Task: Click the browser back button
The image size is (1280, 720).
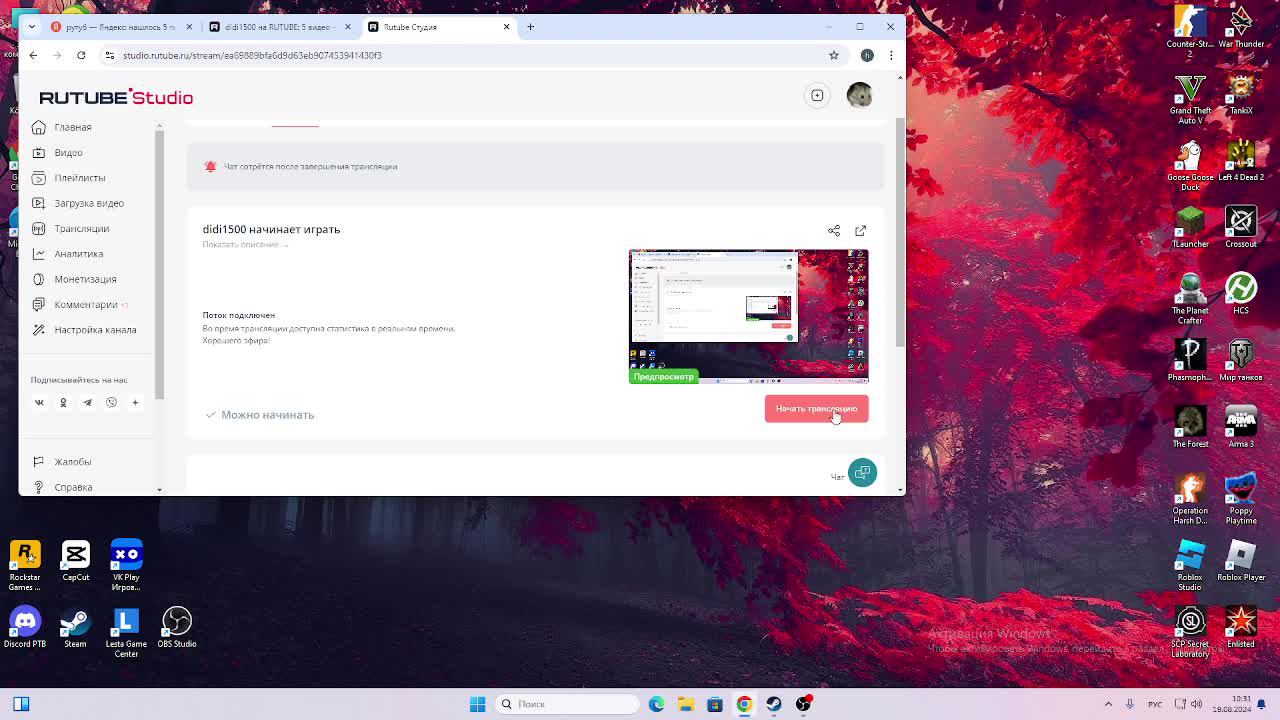Action: [x=33, y=55]
